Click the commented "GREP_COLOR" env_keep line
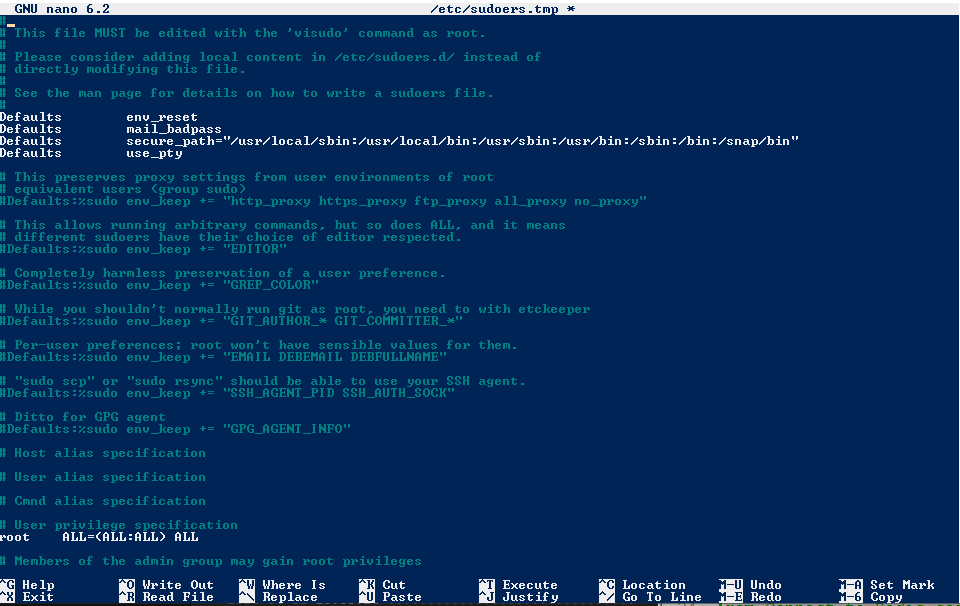Screen dimensions: 960x606 point(159,285)
